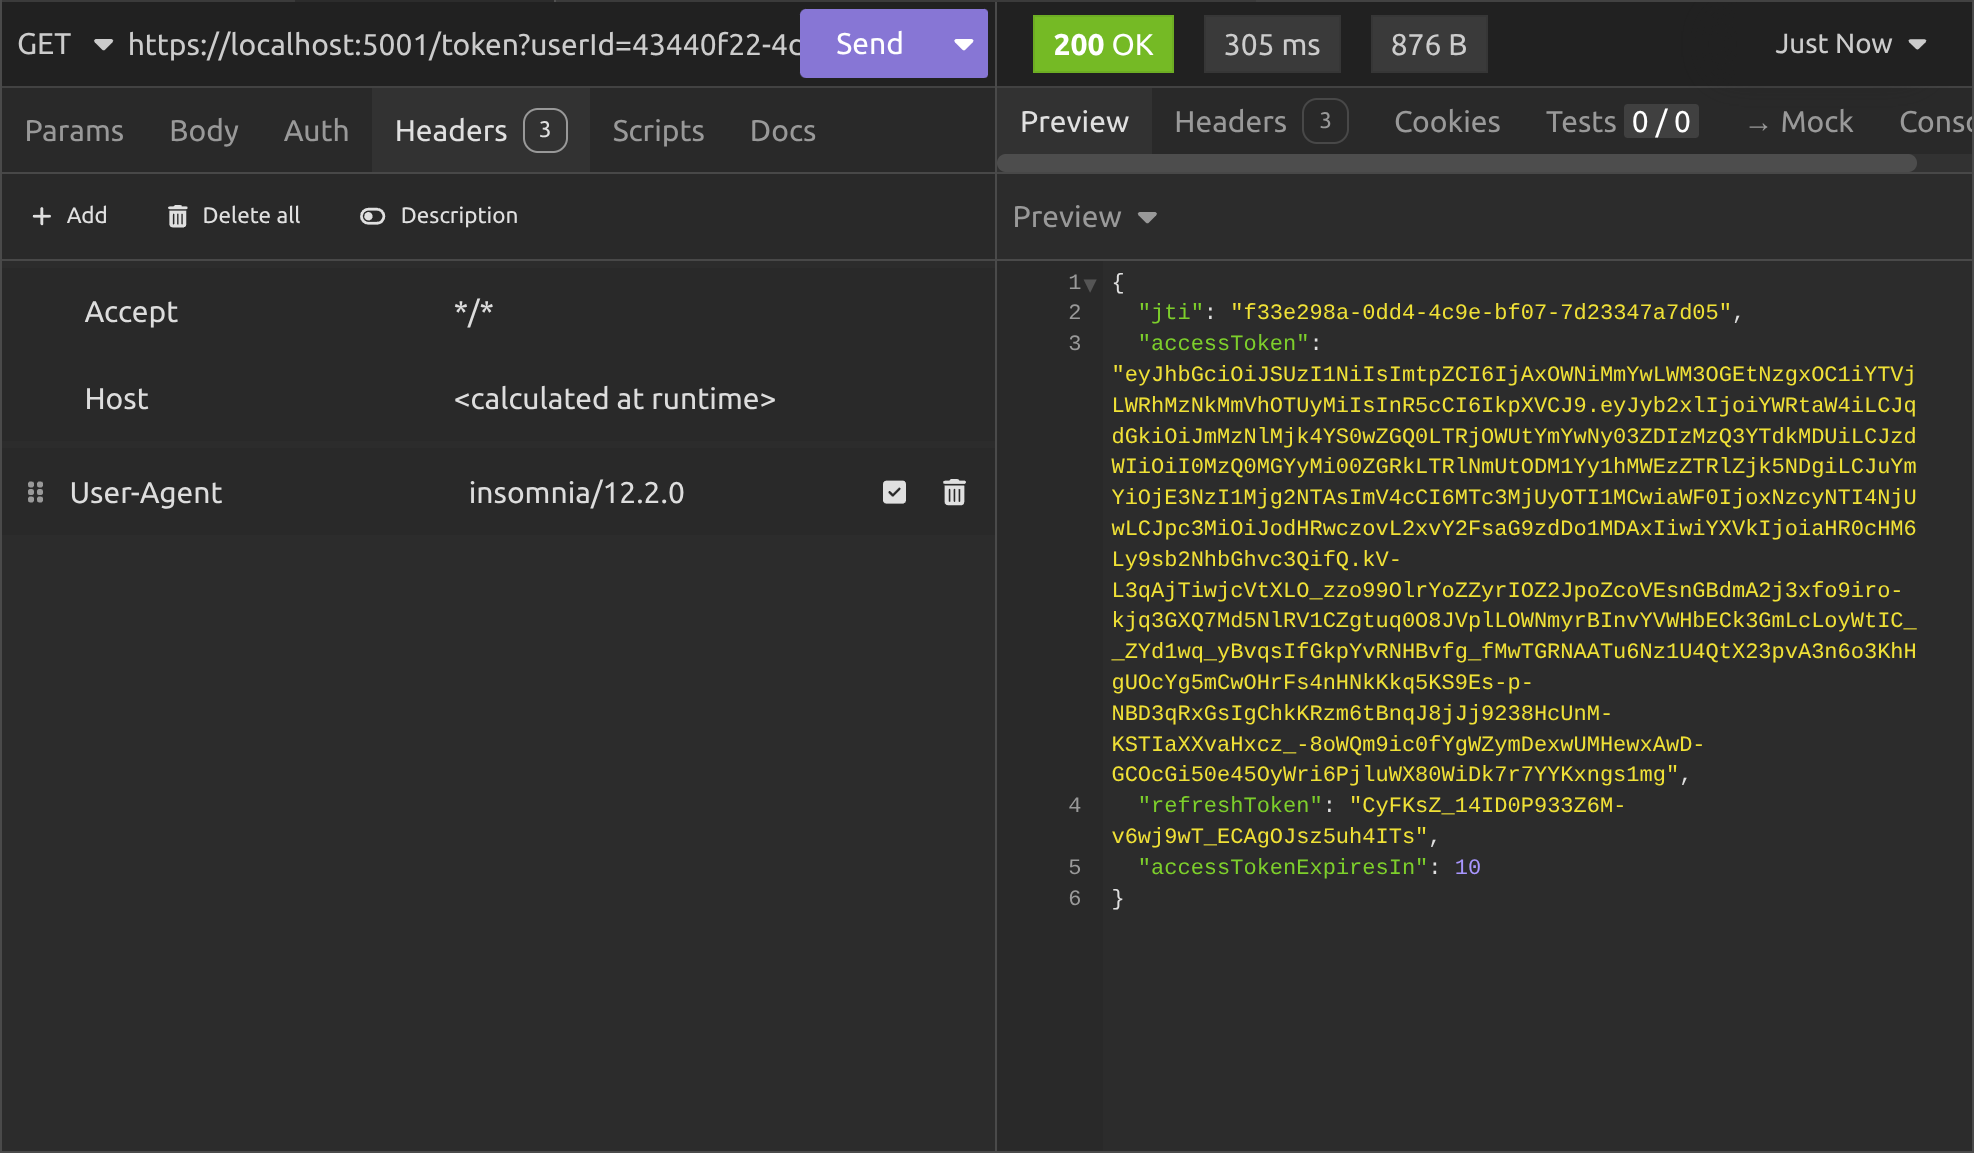Click the Mock arrow tab icon
This screenshot has height=1153, width=1974.
pos(1758,125)
